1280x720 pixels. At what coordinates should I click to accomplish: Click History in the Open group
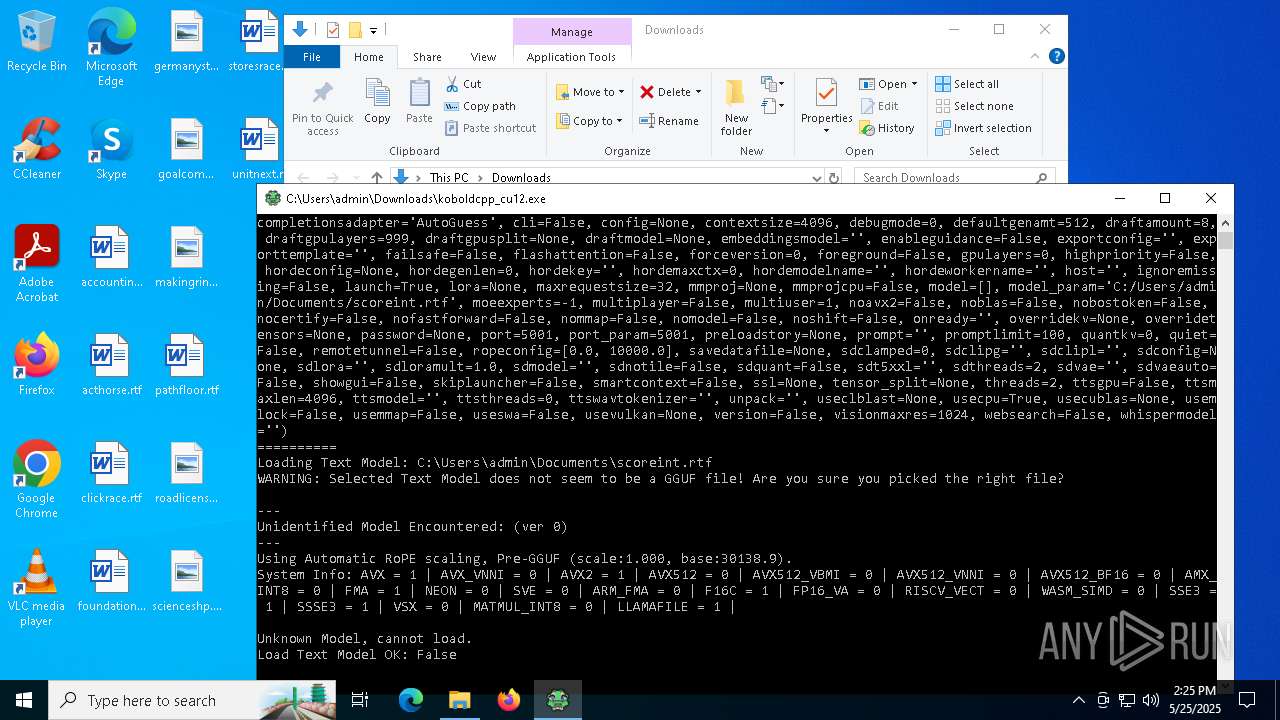[x=887, y=128]
